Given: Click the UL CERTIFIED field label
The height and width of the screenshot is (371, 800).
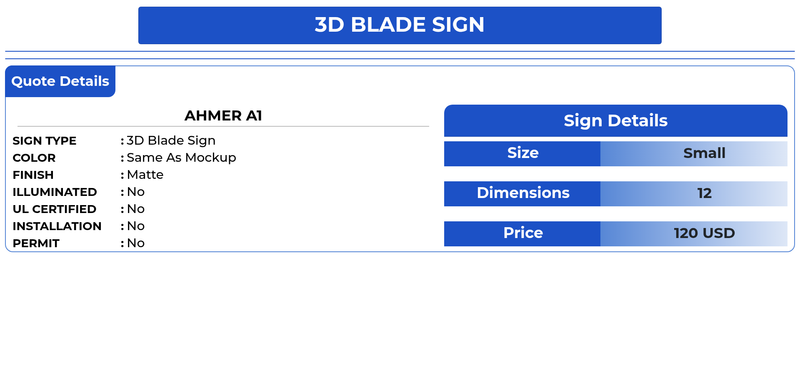Looking at the screenshot, I should 54,209.
